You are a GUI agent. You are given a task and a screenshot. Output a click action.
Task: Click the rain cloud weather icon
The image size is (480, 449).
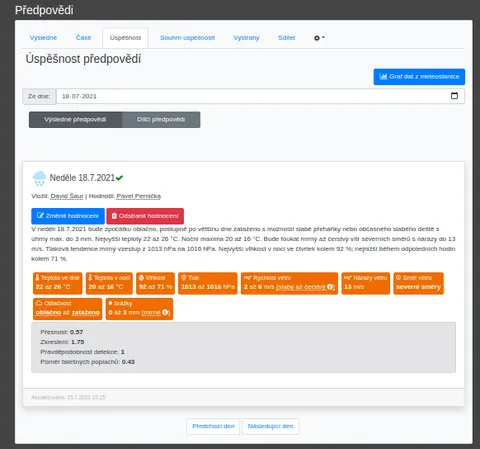coord(39,178)
